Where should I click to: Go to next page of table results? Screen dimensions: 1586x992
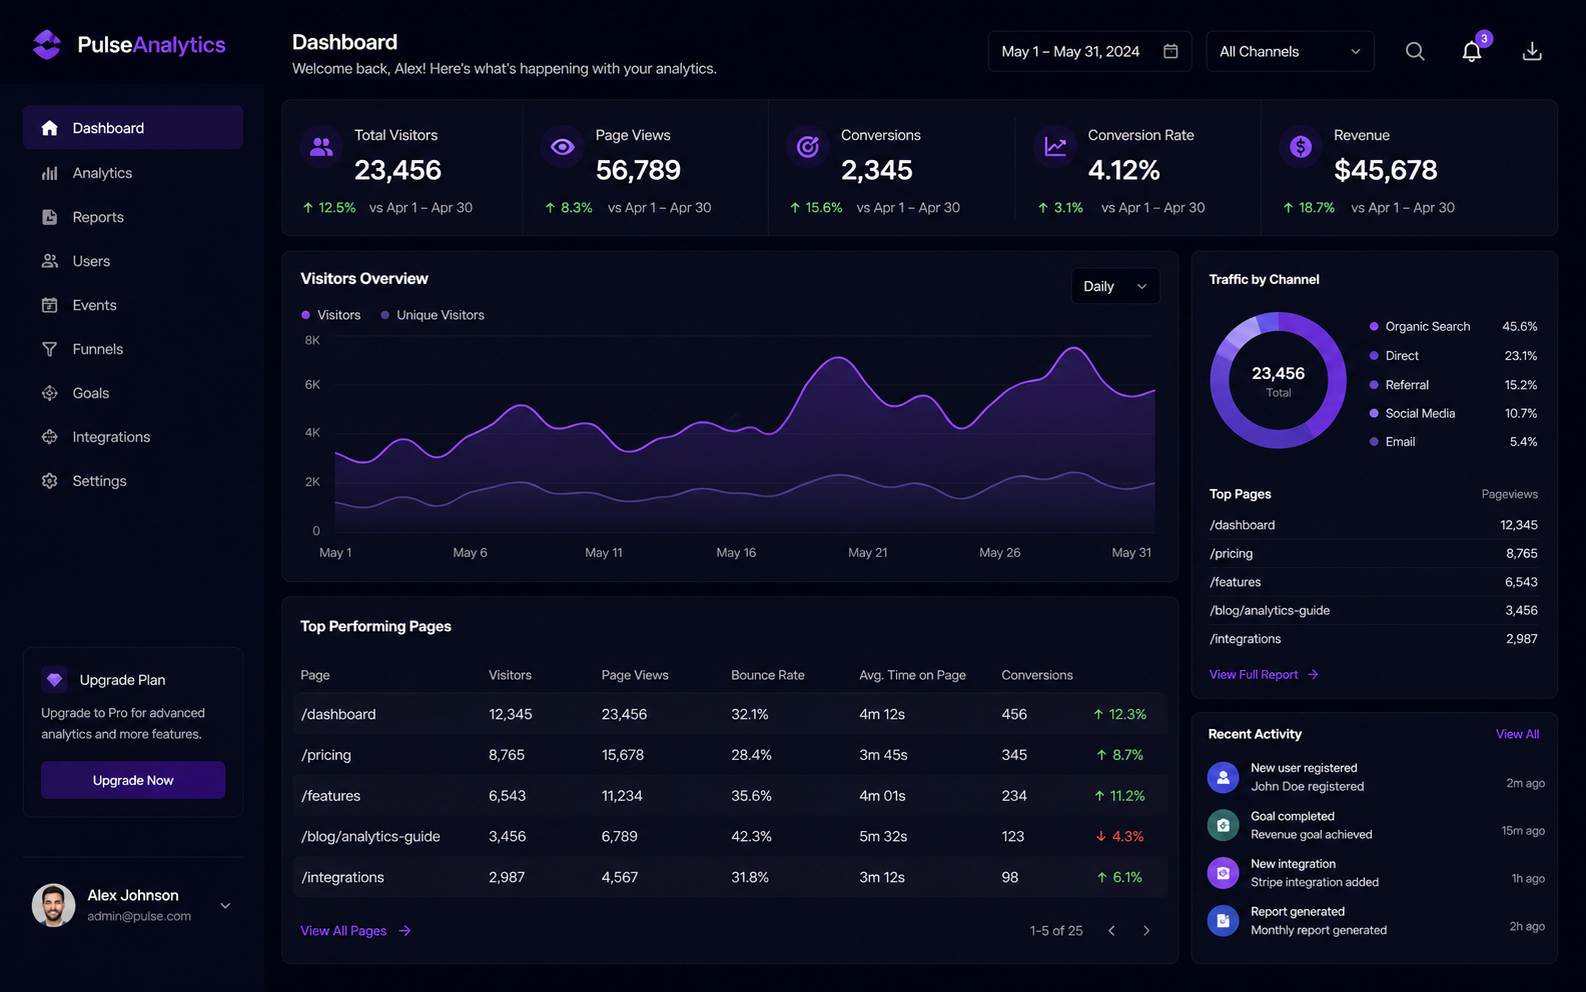pyautogui.click(x=1146, y=931)
